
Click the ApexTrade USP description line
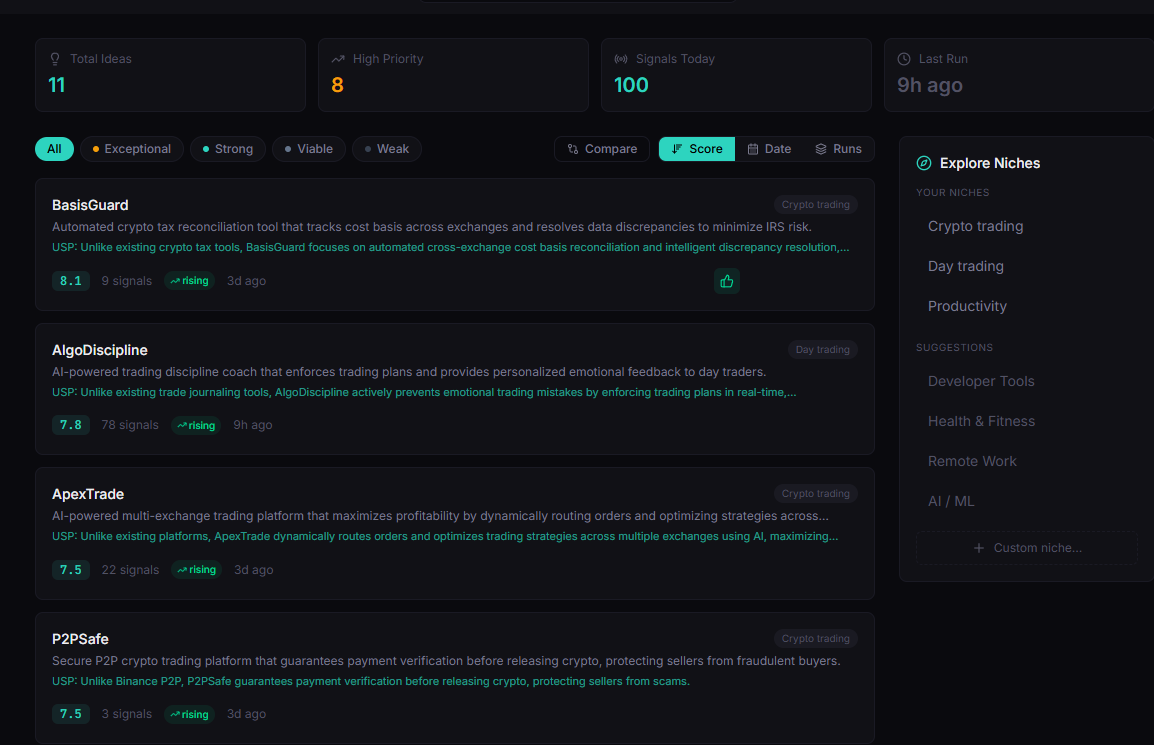click(x=445, y=537)
